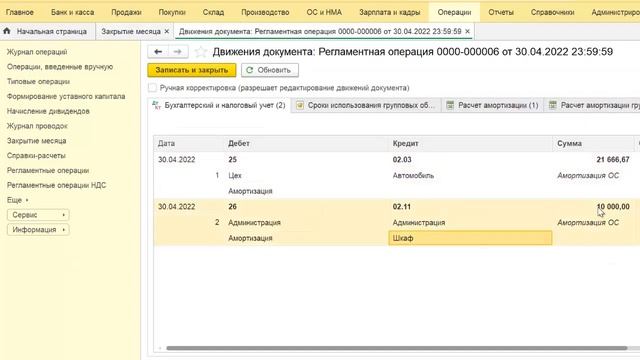Enable Ручная корректировка checkbox
Viewport: 640px width, 360px height.
(152, 88)
